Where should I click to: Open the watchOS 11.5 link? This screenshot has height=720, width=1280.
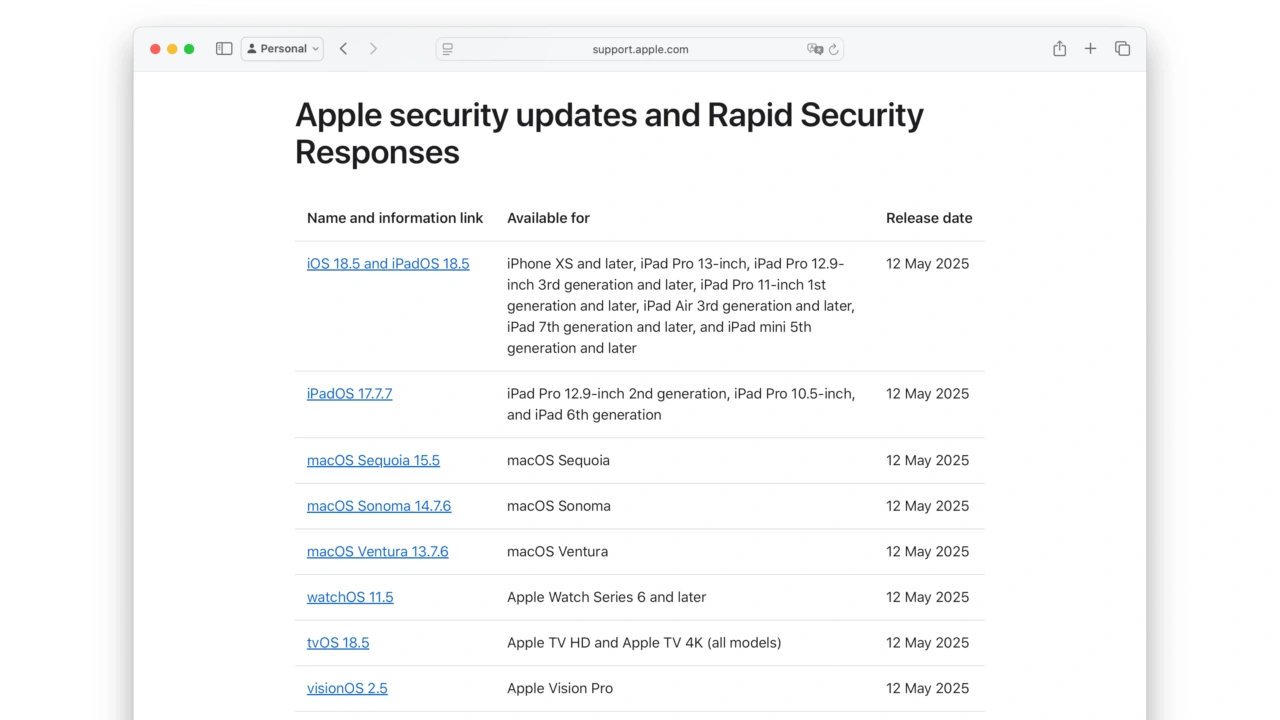[x=350, y=597]
